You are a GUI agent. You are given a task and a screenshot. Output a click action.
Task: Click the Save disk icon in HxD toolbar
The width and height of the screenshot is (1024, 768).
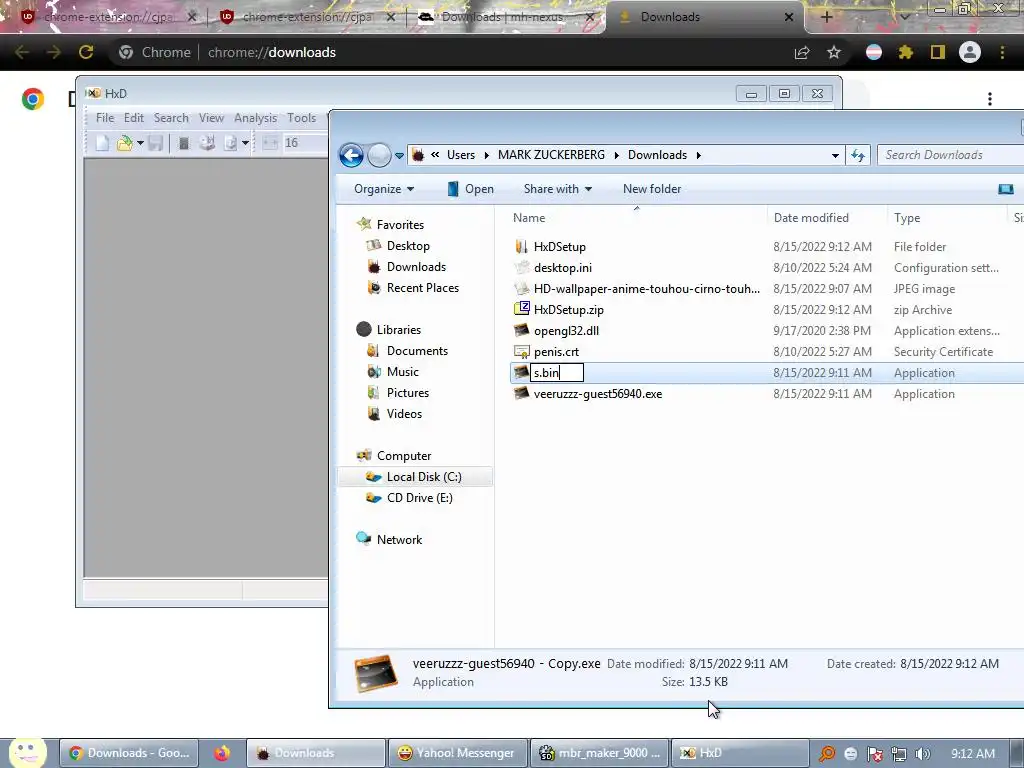[x=155, y=143]
